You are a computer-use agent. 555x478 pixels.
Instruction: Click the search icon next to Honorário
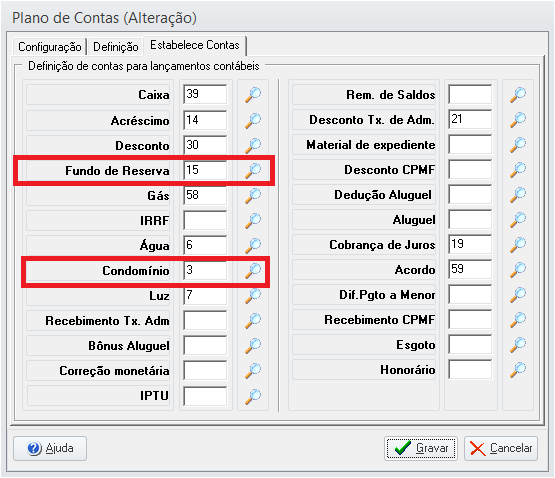pos(517,369)
